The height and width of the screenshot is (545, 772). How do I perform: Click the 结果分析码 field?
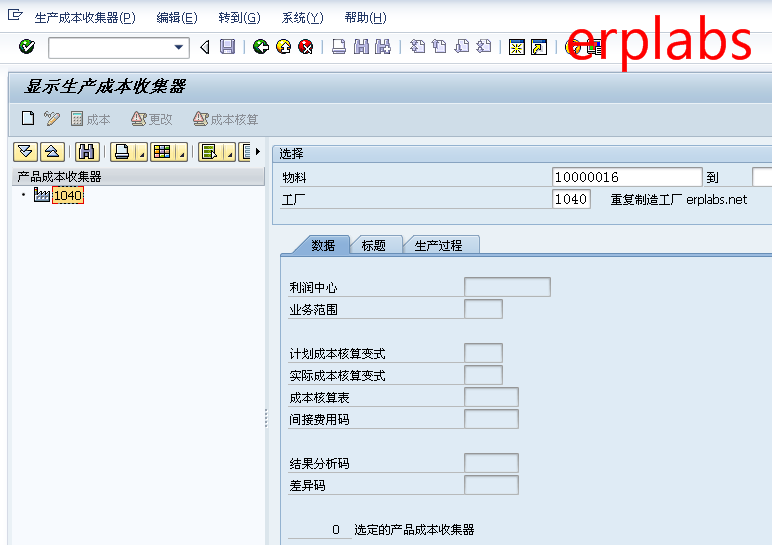491,463
